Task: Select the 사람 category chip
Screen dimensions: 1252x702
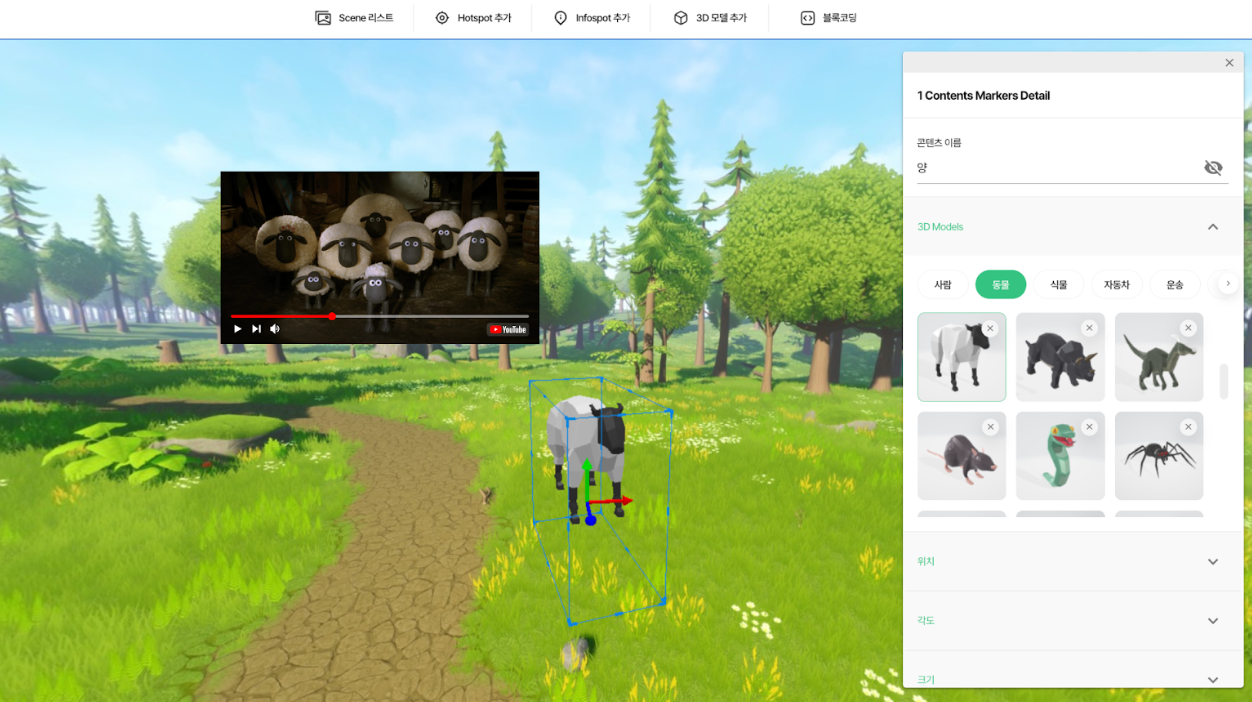Action: pos(943,285)
